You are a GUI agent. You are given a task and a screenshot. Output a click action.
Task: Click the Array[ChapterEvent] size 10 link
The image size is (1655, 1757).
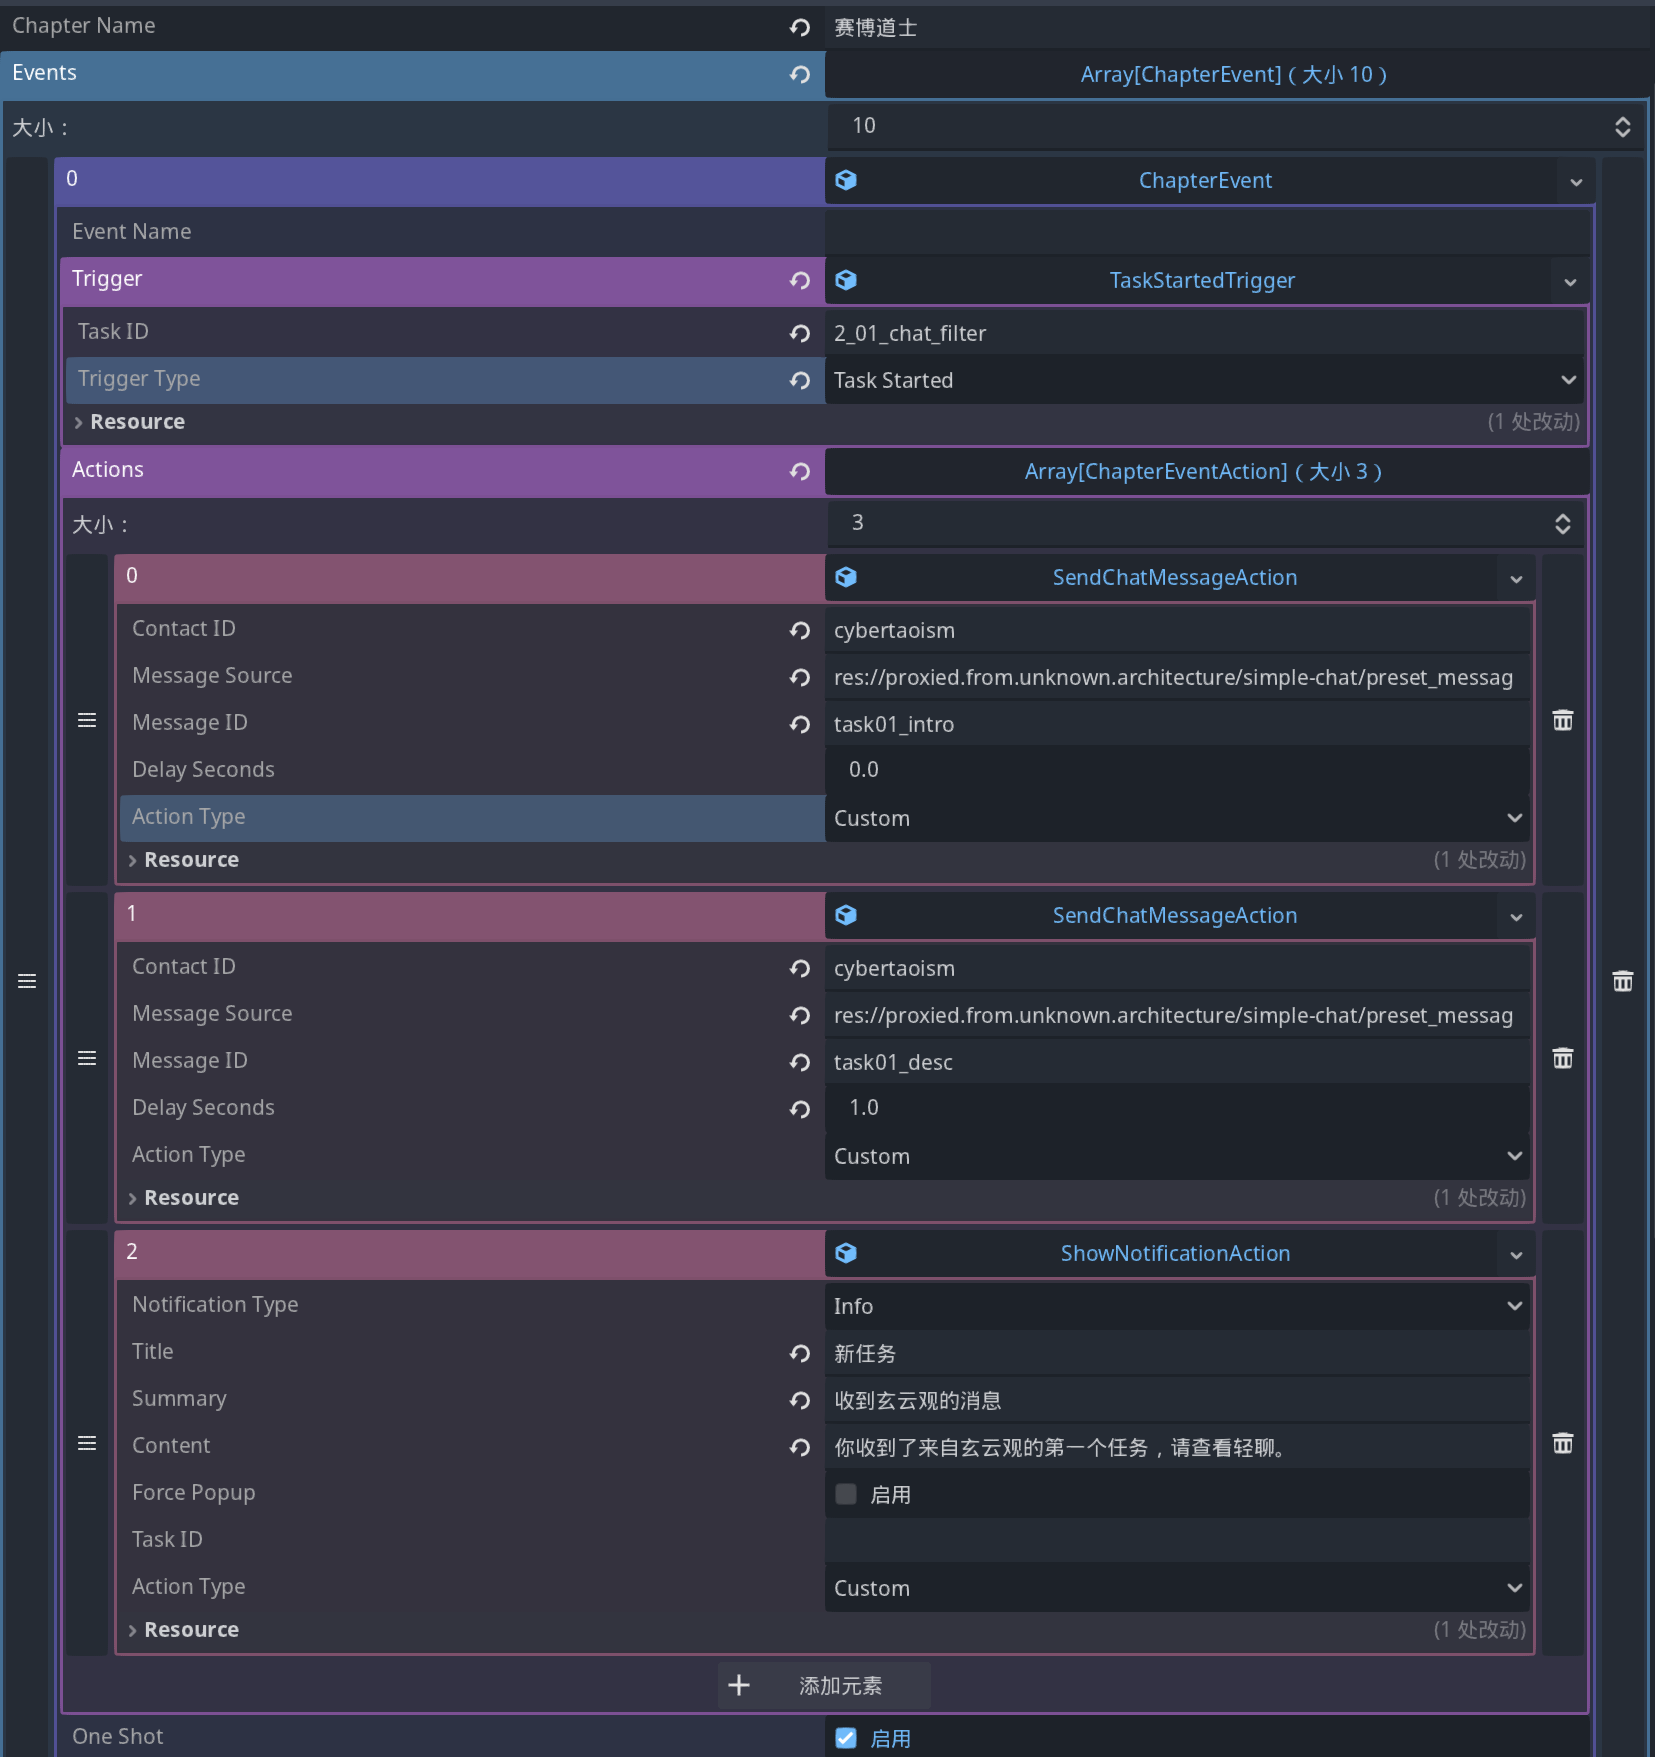(1232, 74)
